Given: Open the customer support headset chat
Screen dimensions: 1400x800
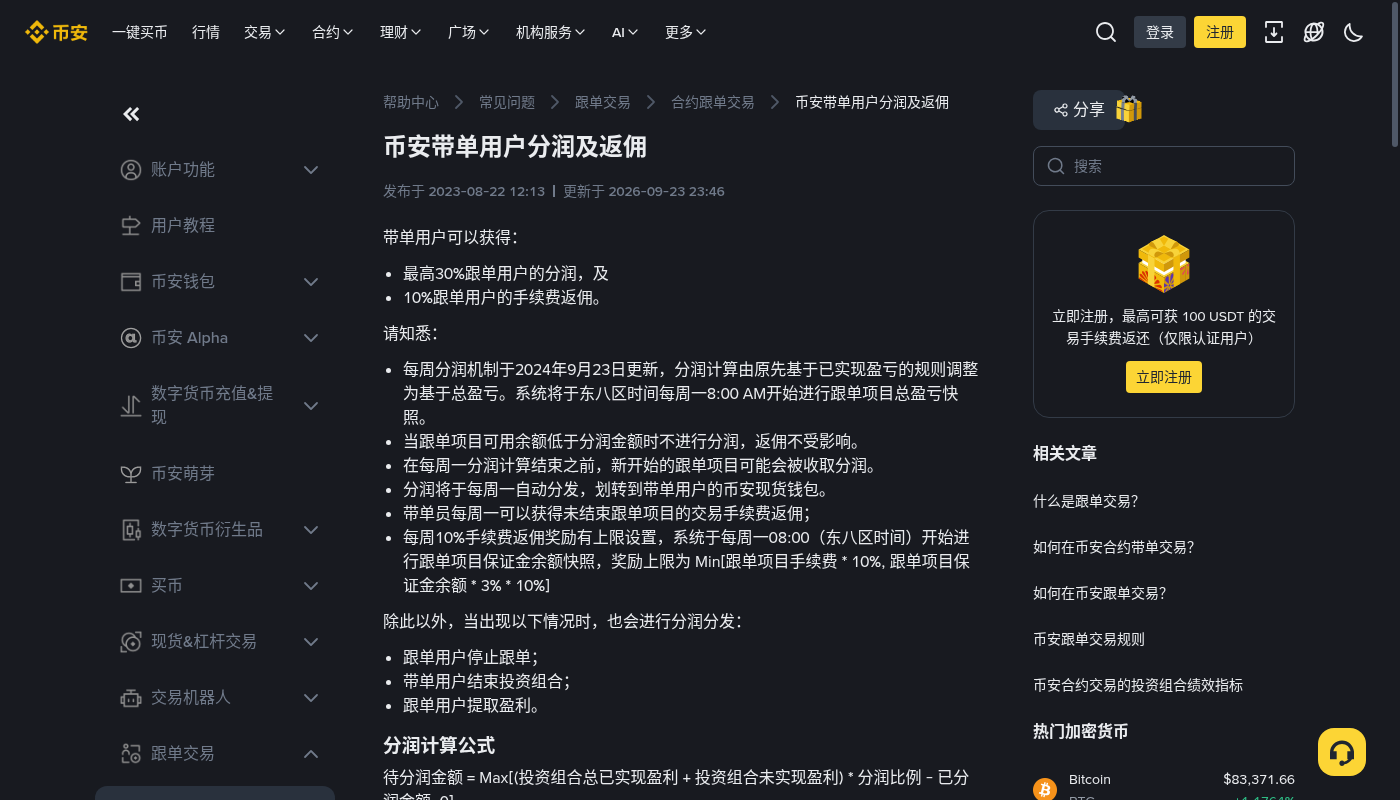Looking at the screenshot, I should 1342,752.
